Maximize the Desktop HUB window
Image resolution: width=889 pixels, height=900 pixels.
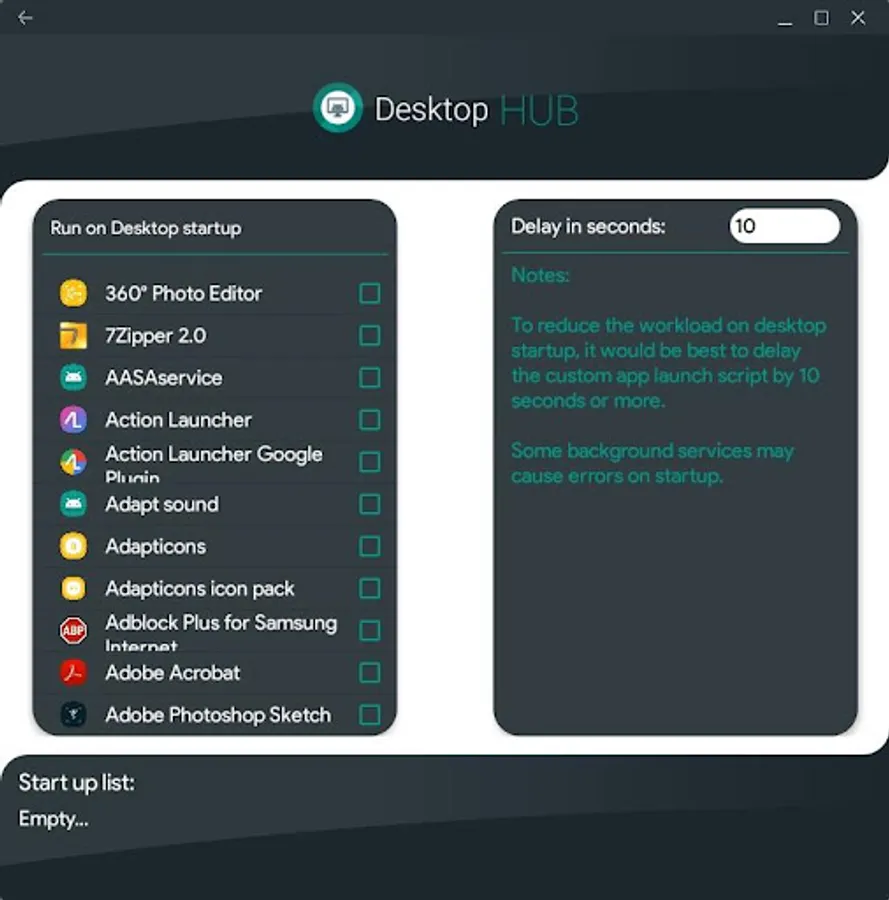tap(821, 18)
